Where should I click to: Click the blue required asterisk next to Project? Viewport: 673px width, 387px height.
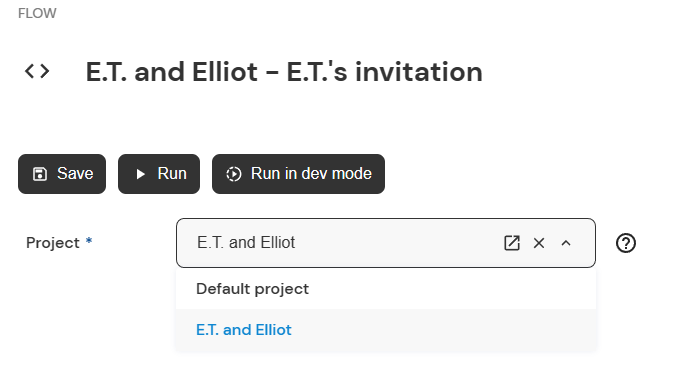(x=89, y=240)
